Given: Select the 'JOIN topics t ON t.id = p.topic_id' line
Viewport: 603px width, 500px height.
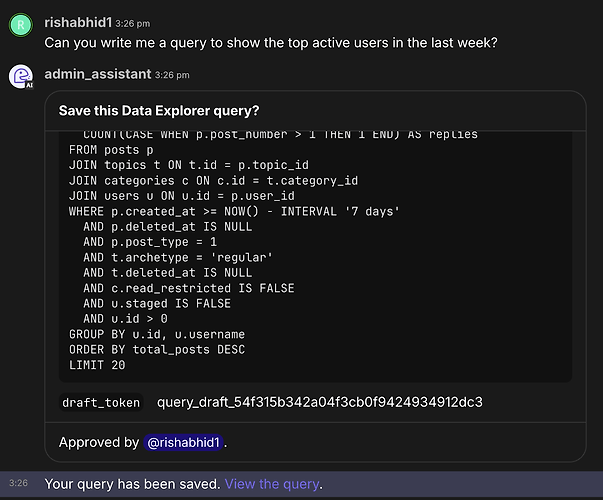Looking at the screenshot, I should (x=189, y=165).
